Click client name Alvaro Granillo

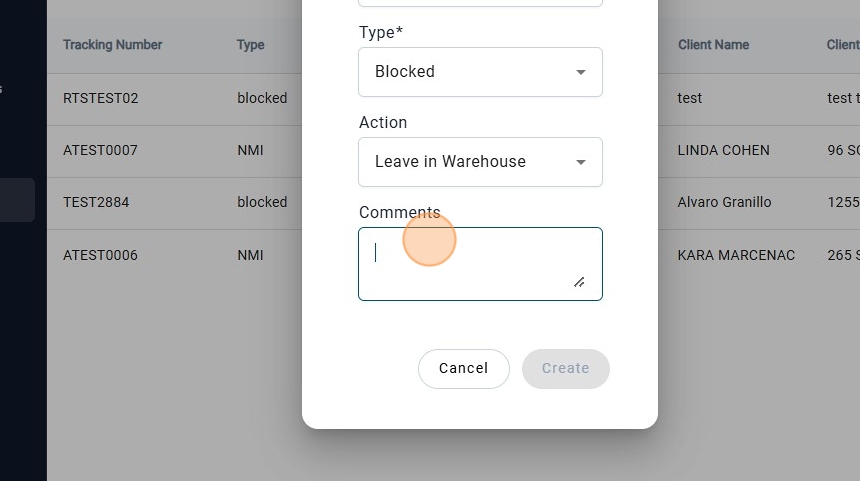pos(724,202)
